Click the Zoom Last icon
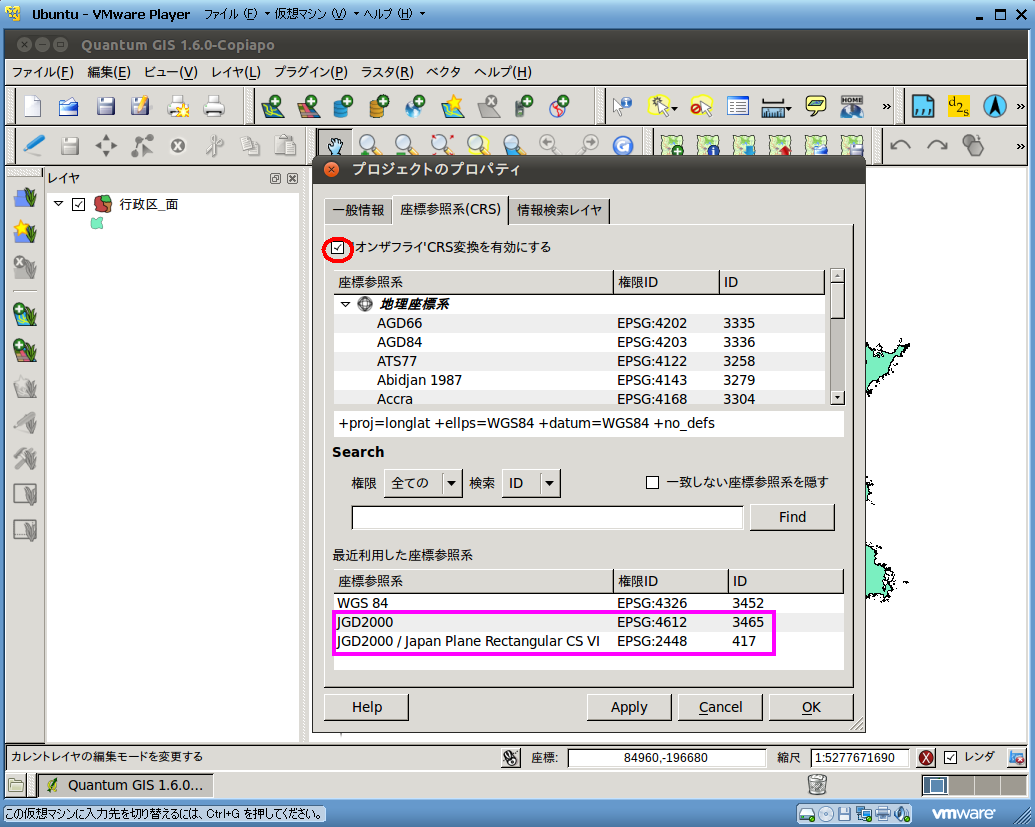The height and width of the screenshot is (827, 1035). 549,145
